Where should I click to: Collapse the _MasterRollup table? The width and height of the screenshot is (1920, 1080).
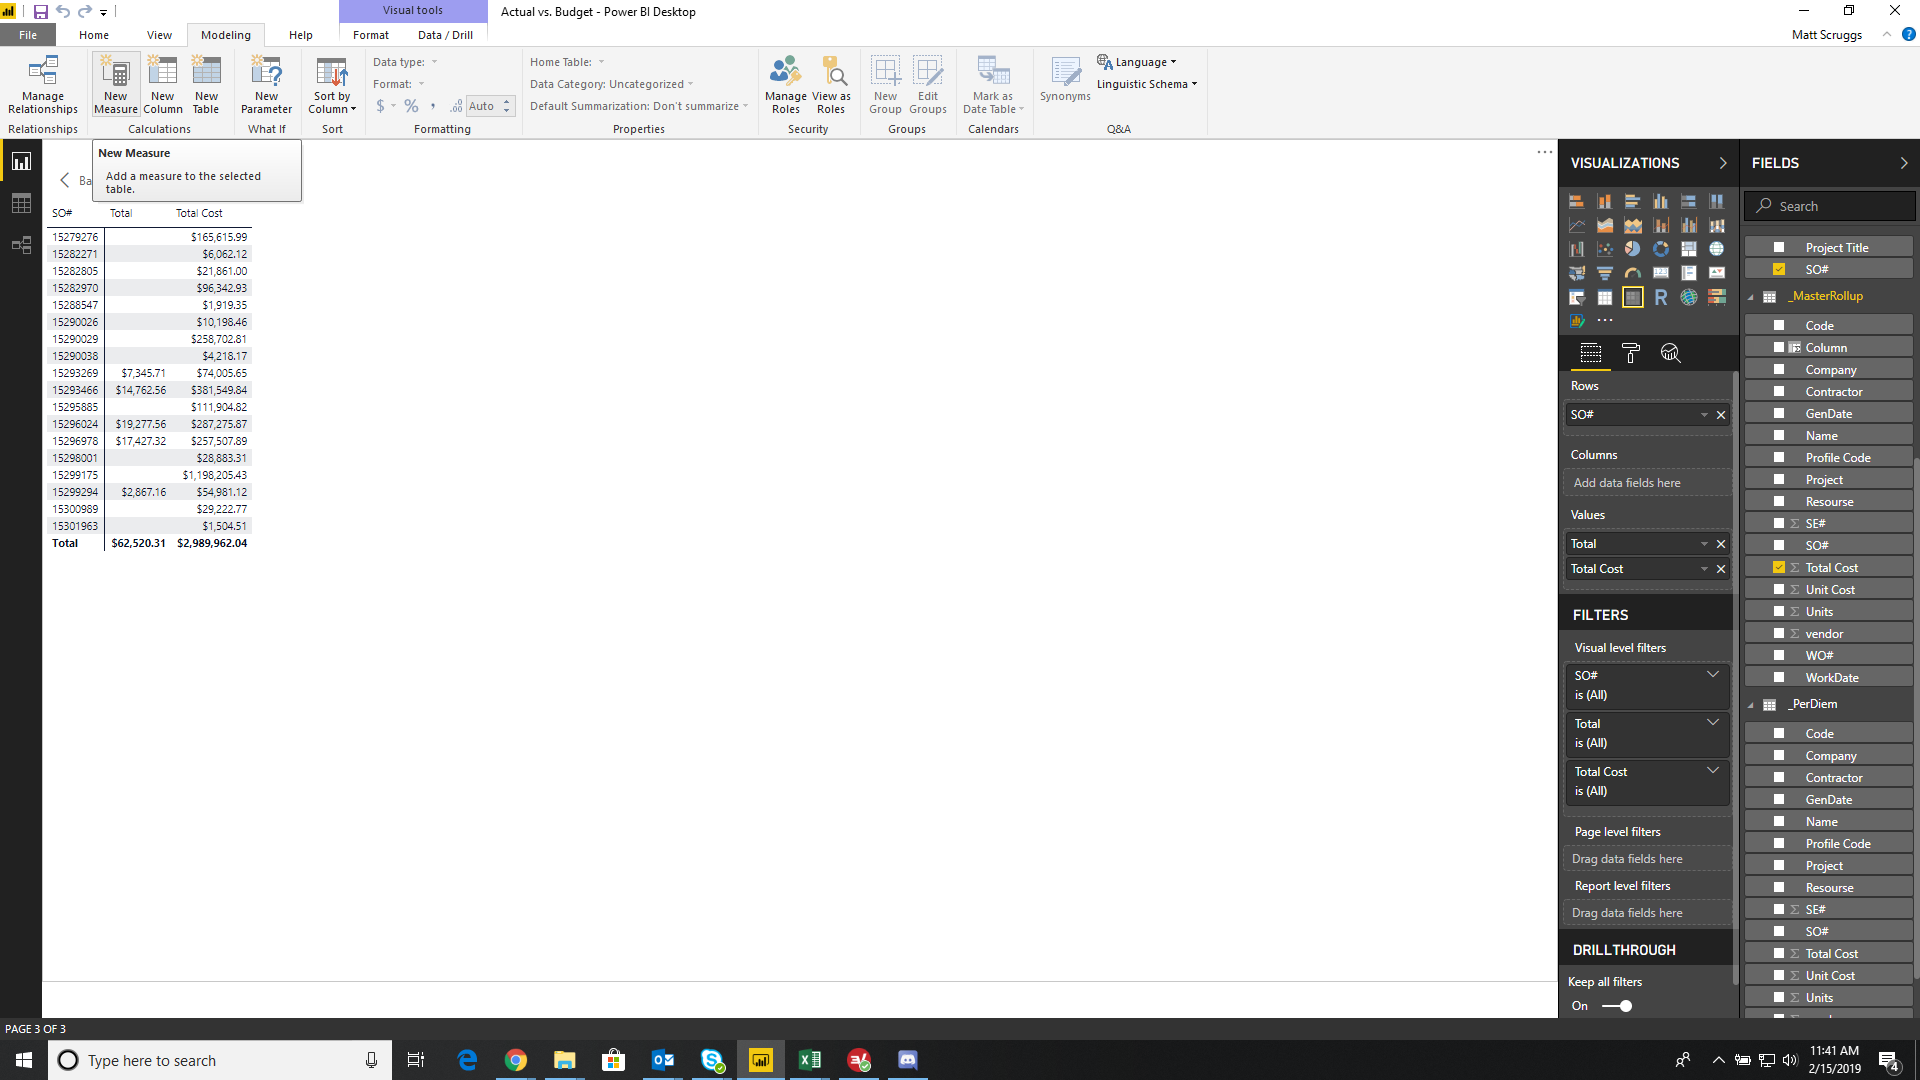pos(1751,297)
